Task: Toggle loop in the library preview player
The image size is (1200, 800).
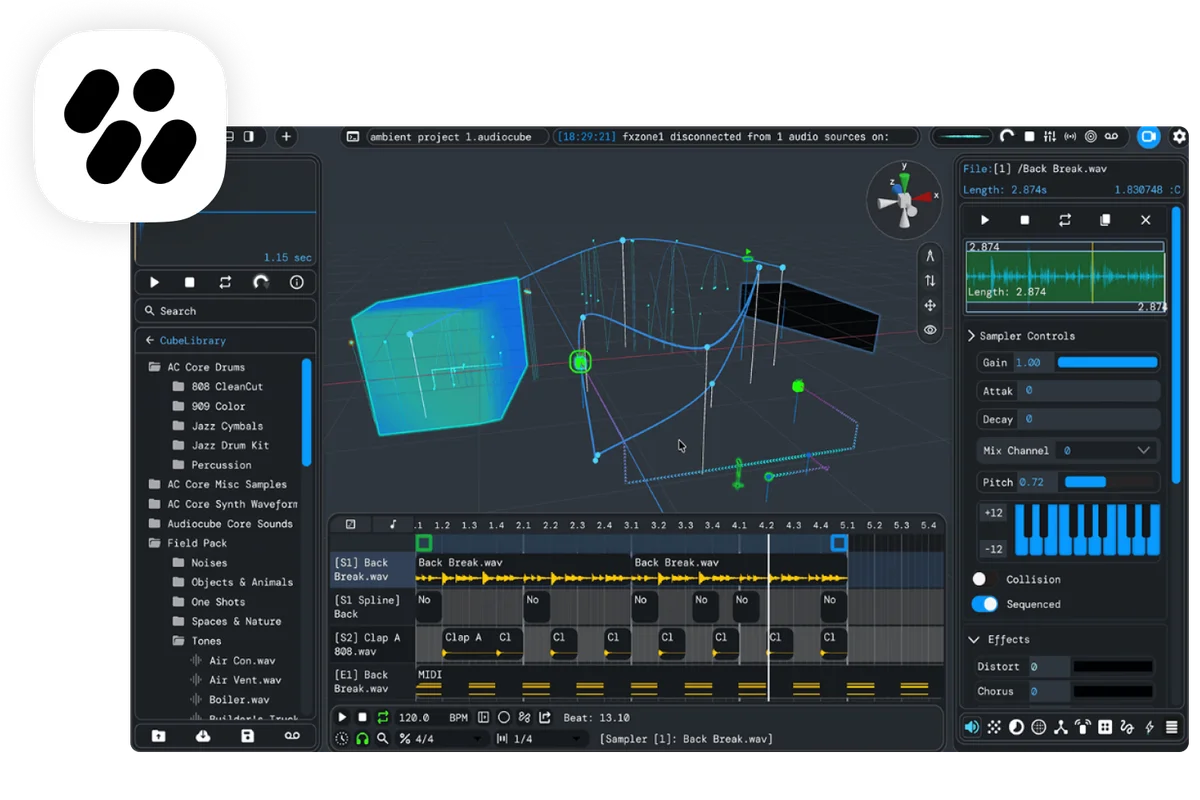Action: (x=225, y=283)
